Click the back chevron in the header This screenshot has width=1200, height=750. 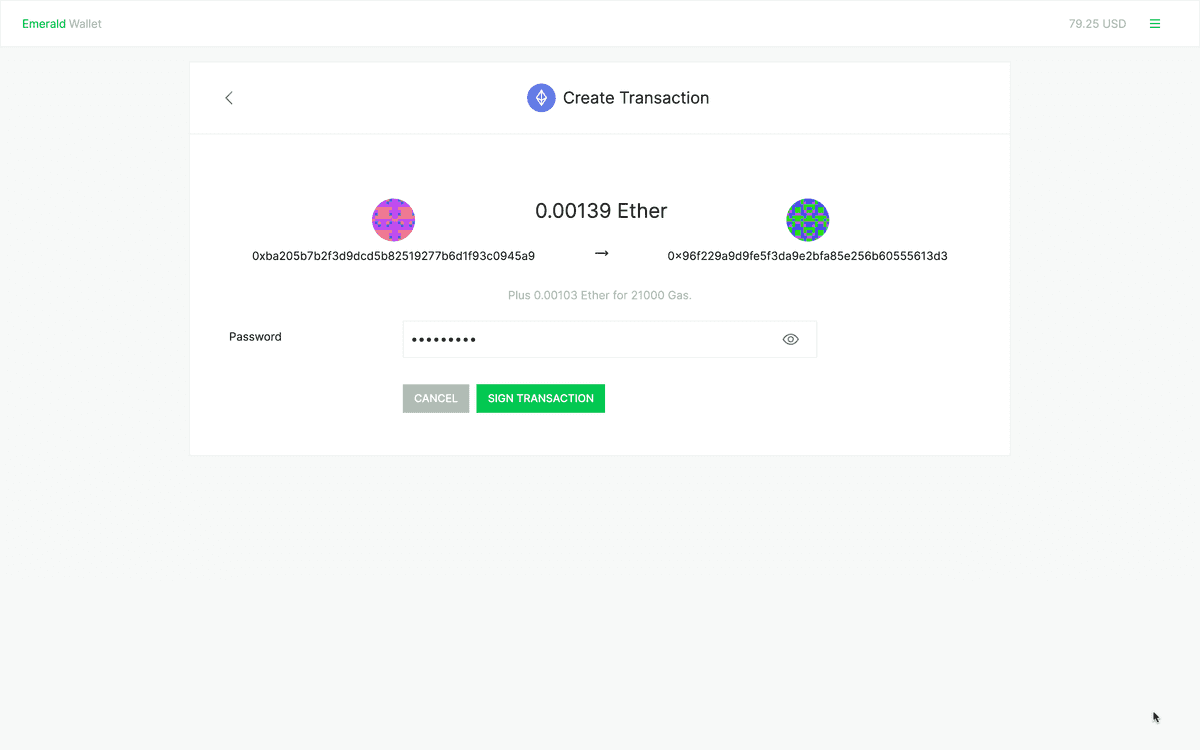pyautogui.click(x=228, y=98)
